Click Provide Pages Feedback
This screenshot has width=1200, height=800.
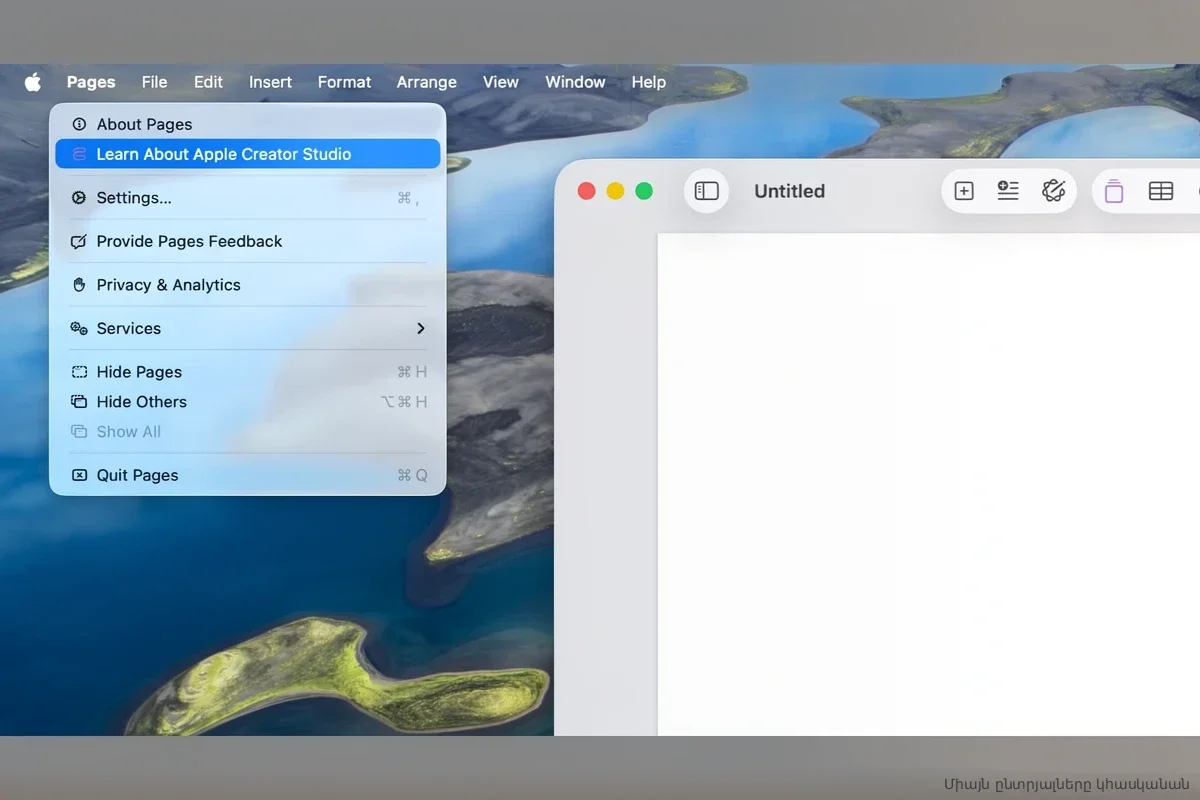point(189,241)
